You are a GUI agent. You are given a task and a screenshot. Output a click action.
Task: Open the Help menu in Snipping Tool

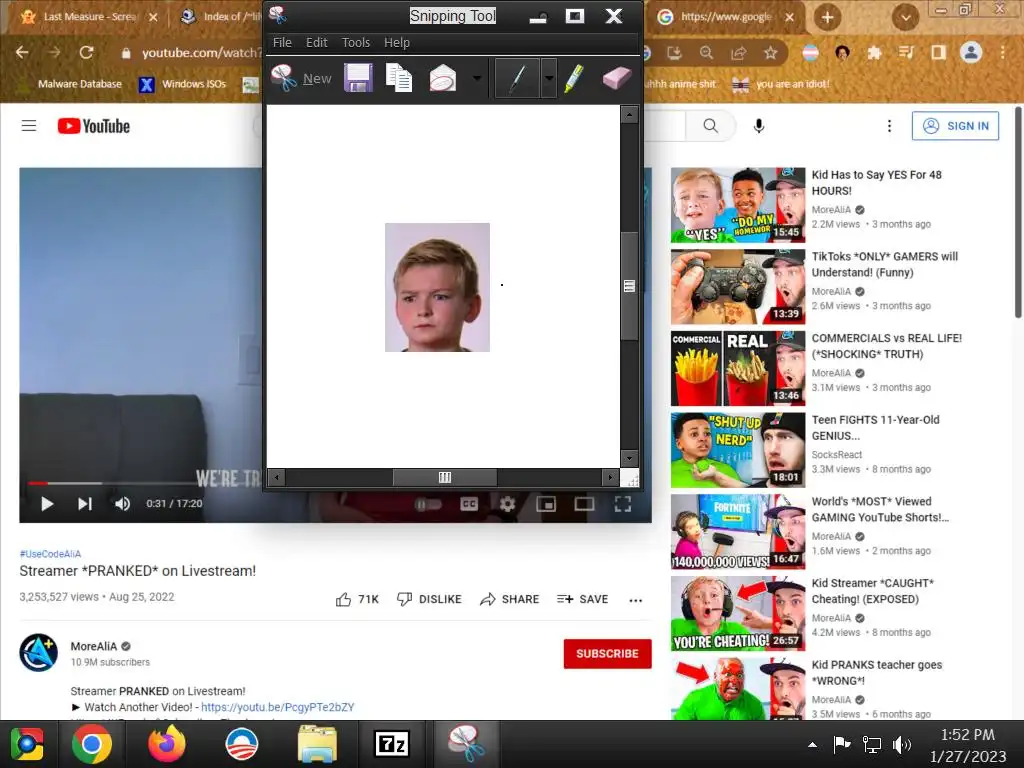(x=396, y=42)
